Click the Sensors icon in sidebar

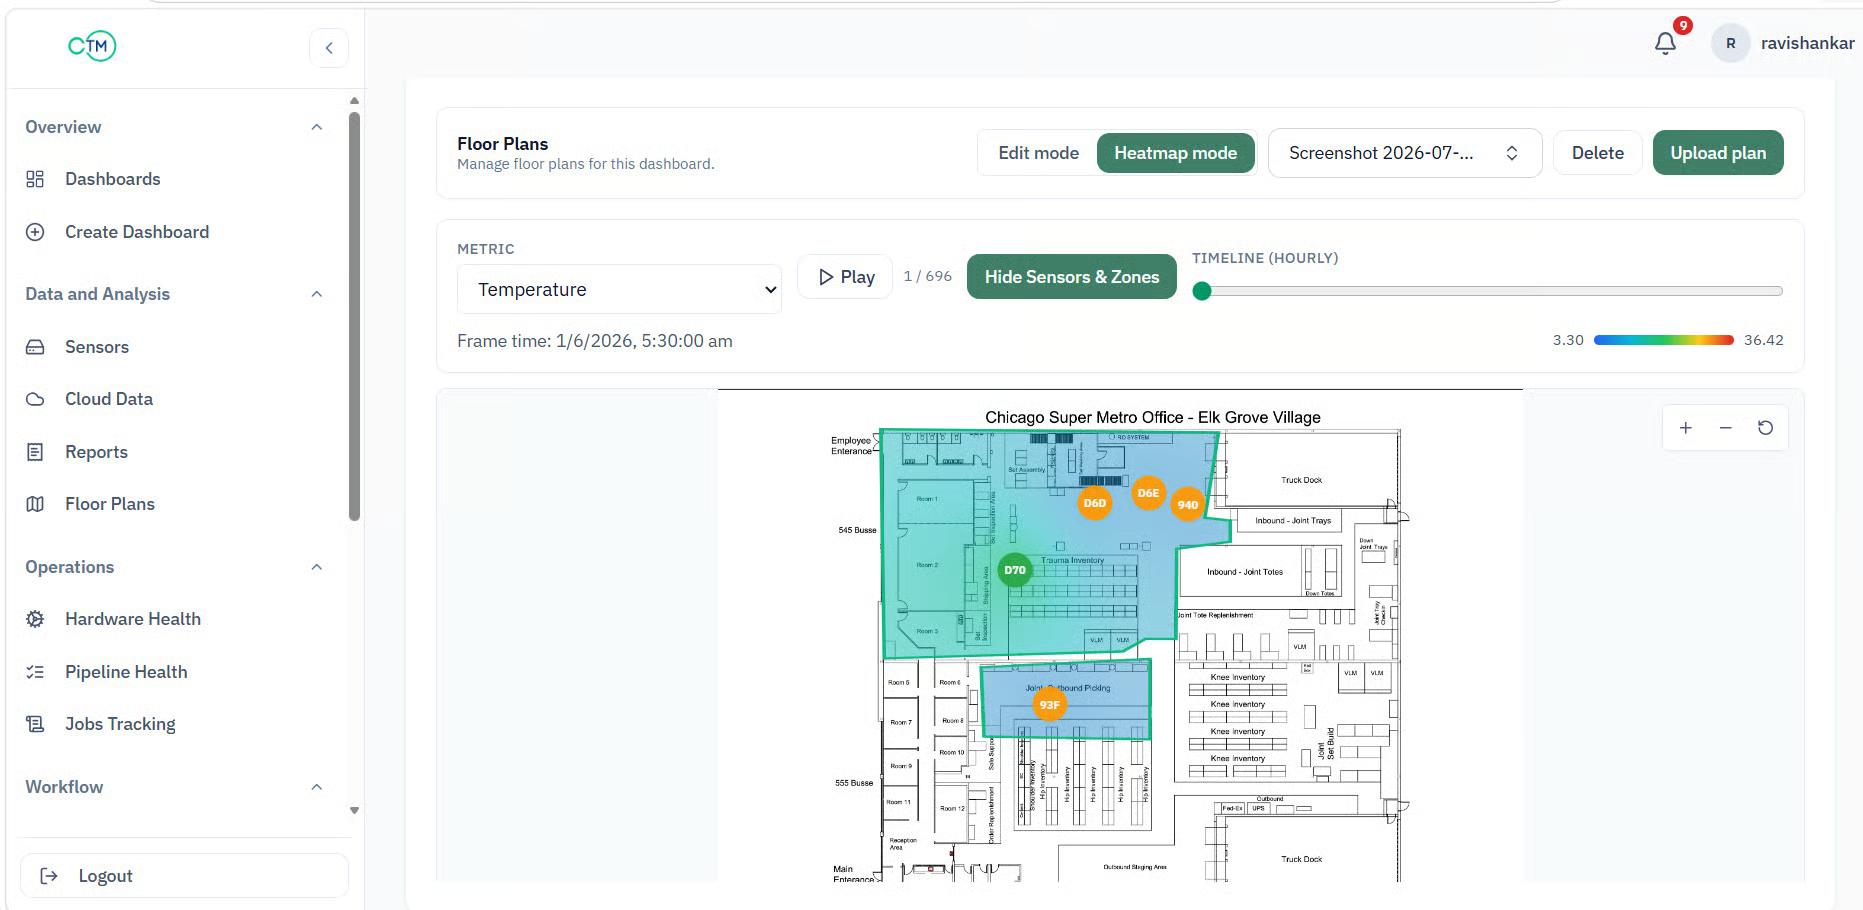(x=35, y=347)
